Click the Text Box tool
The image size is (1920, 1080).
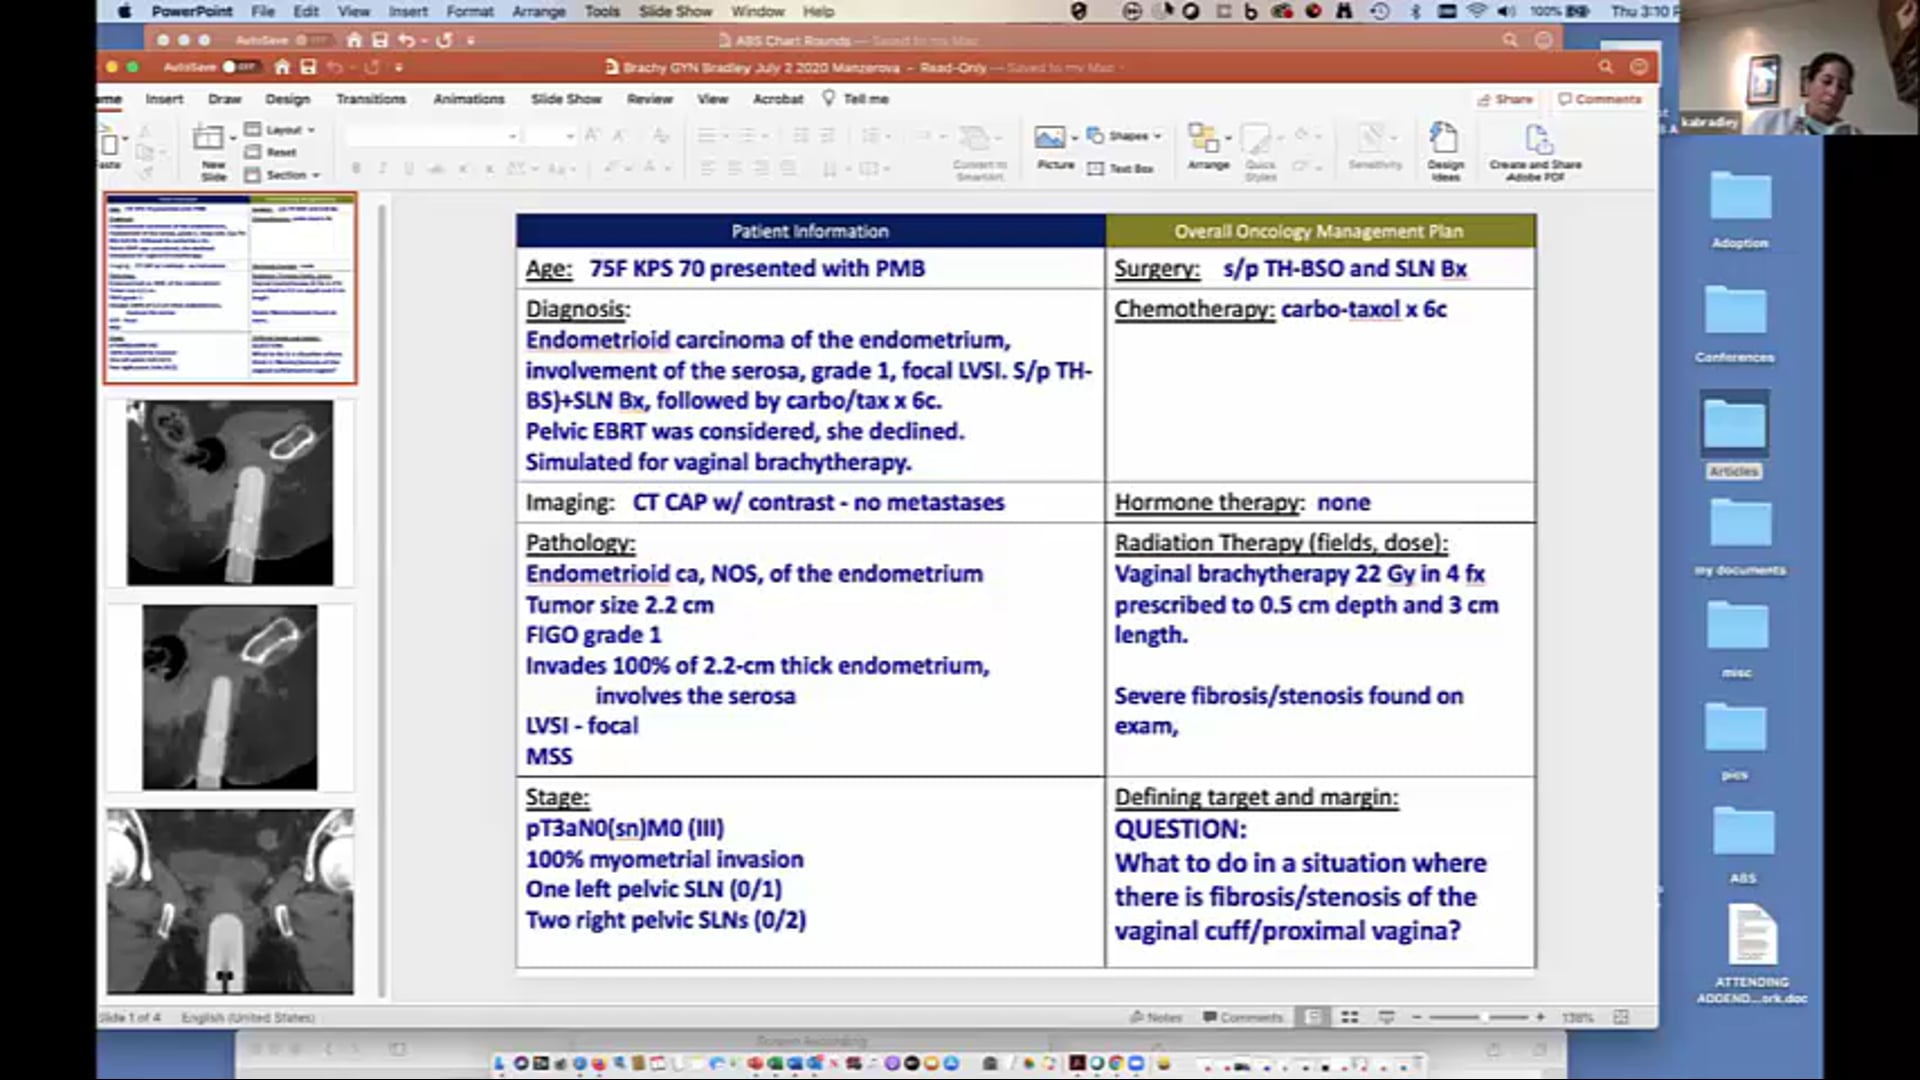point(1121,169)
